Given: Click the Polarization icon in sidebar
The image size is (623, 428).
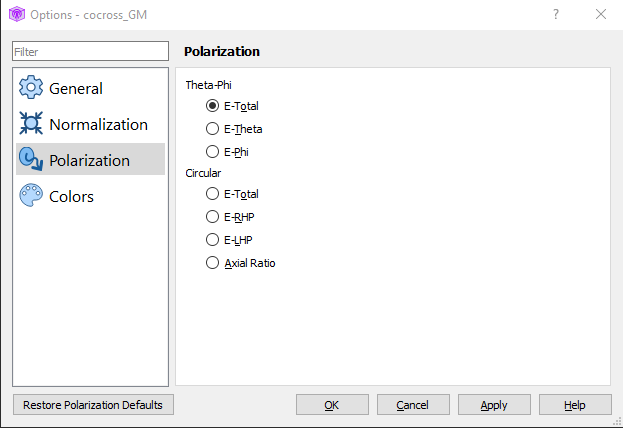Looking at the screenshot, I should pos(31,159).
